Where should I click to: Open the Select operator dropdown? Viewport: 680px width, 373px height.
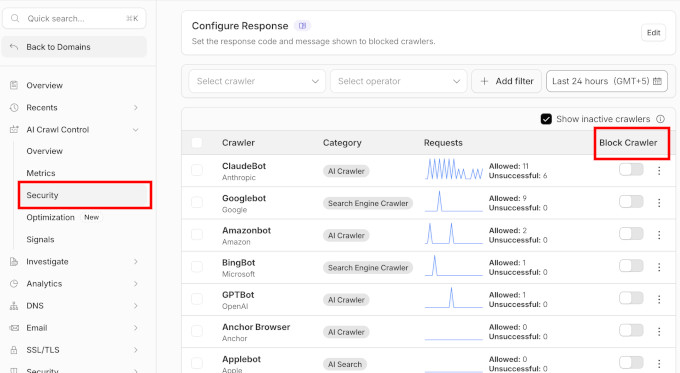coord(399,81)
